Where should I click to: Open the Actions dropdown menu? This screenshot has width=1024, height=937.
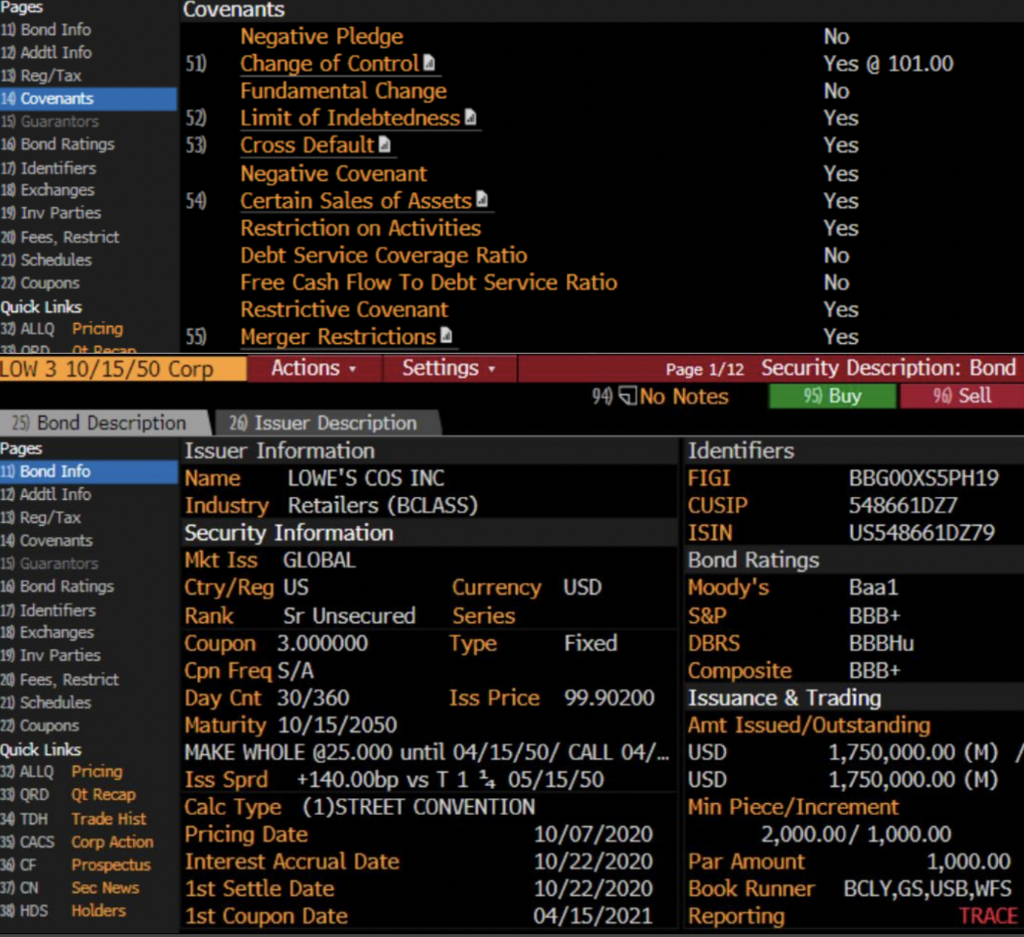pos(314,368)
